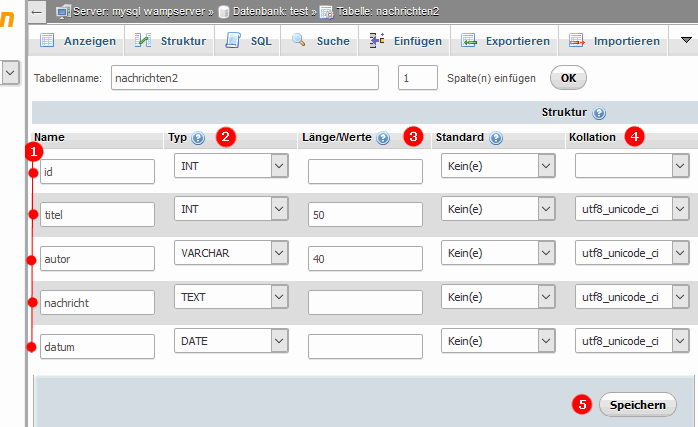Click the autor name field
The image size is (698, 427).
[97, 259]
